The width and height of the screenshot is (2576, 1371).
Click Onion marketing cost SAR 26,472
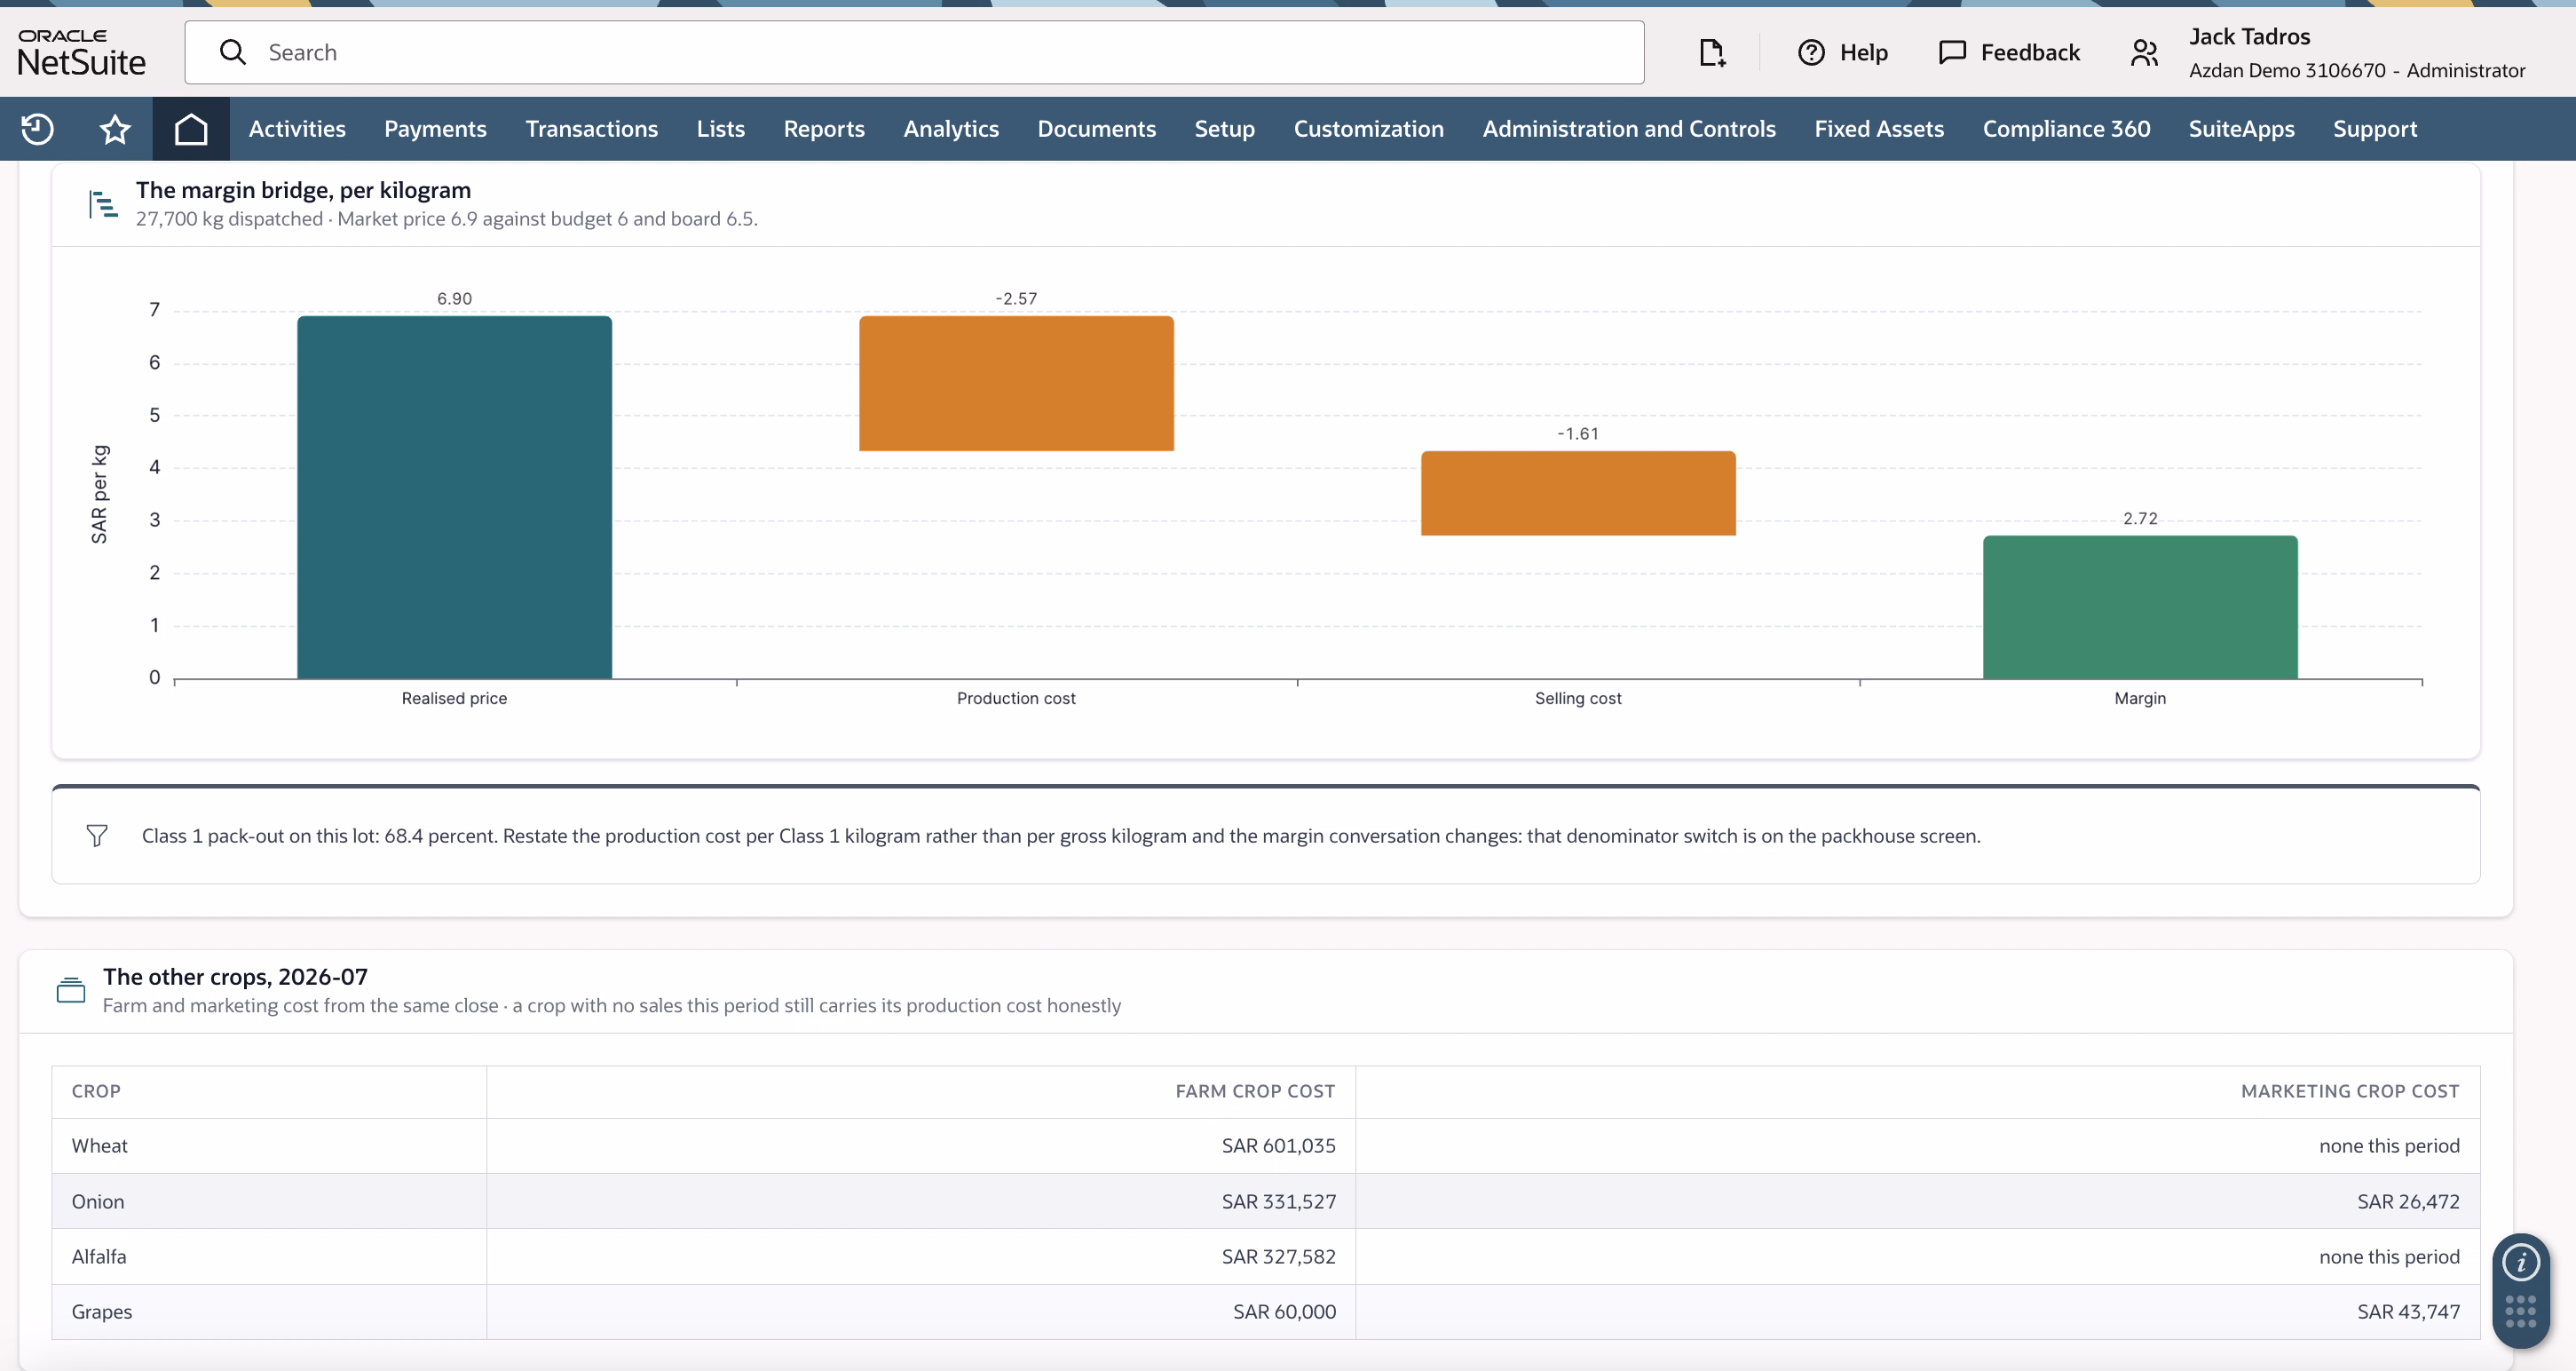pos(2408,1201)
